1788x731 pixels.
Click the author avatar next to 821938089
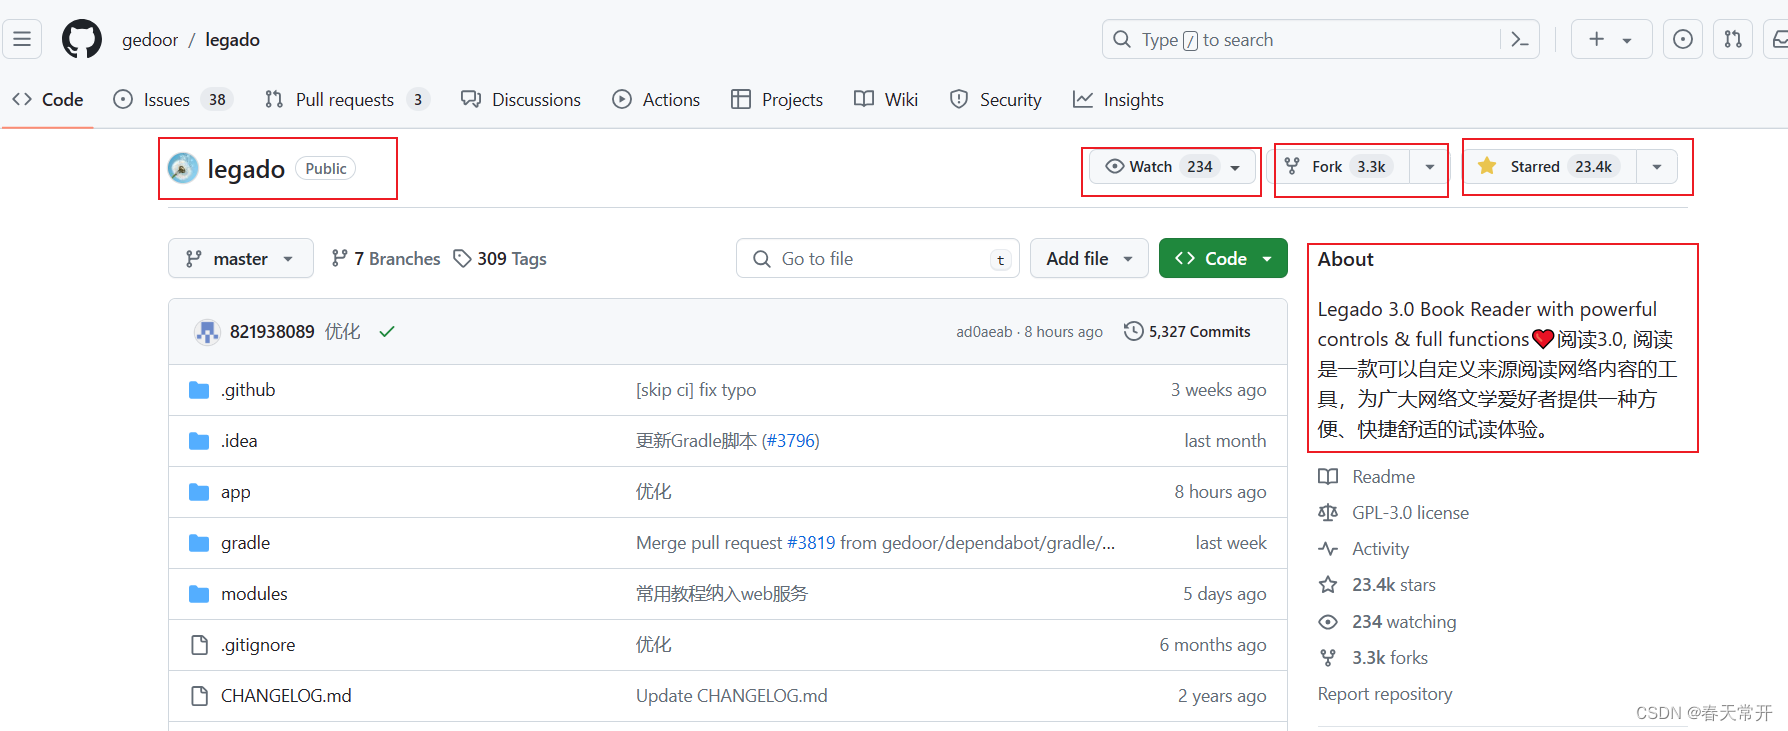pos(207,332)
